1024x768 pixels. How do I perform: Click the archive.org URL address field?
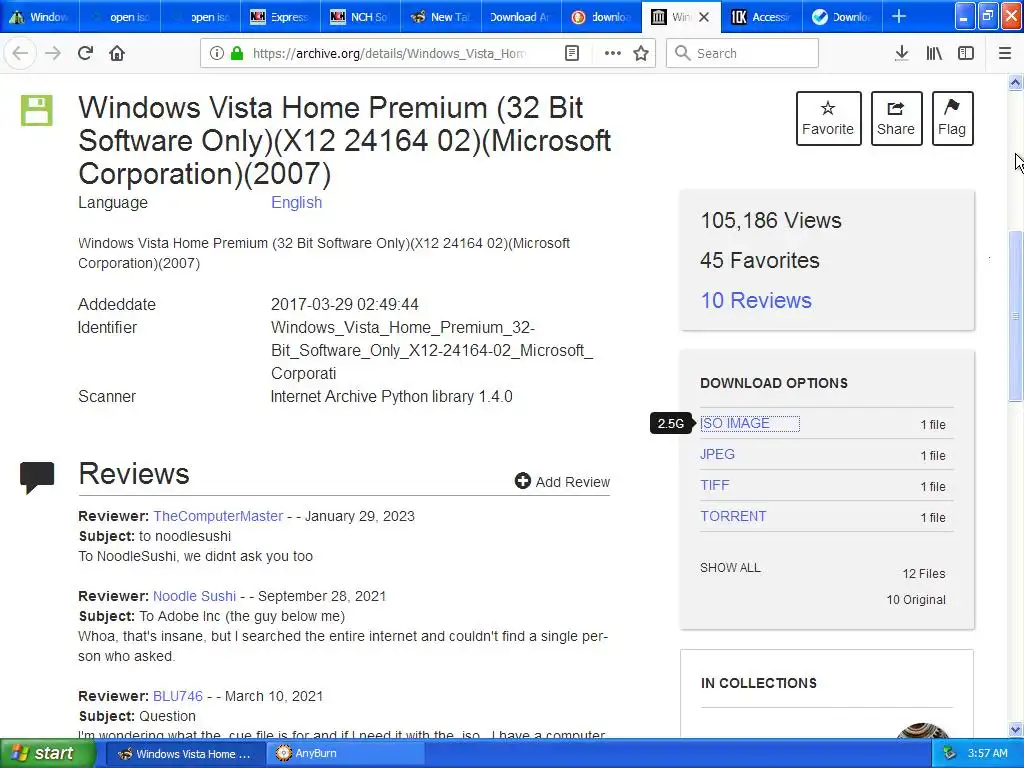389,54
